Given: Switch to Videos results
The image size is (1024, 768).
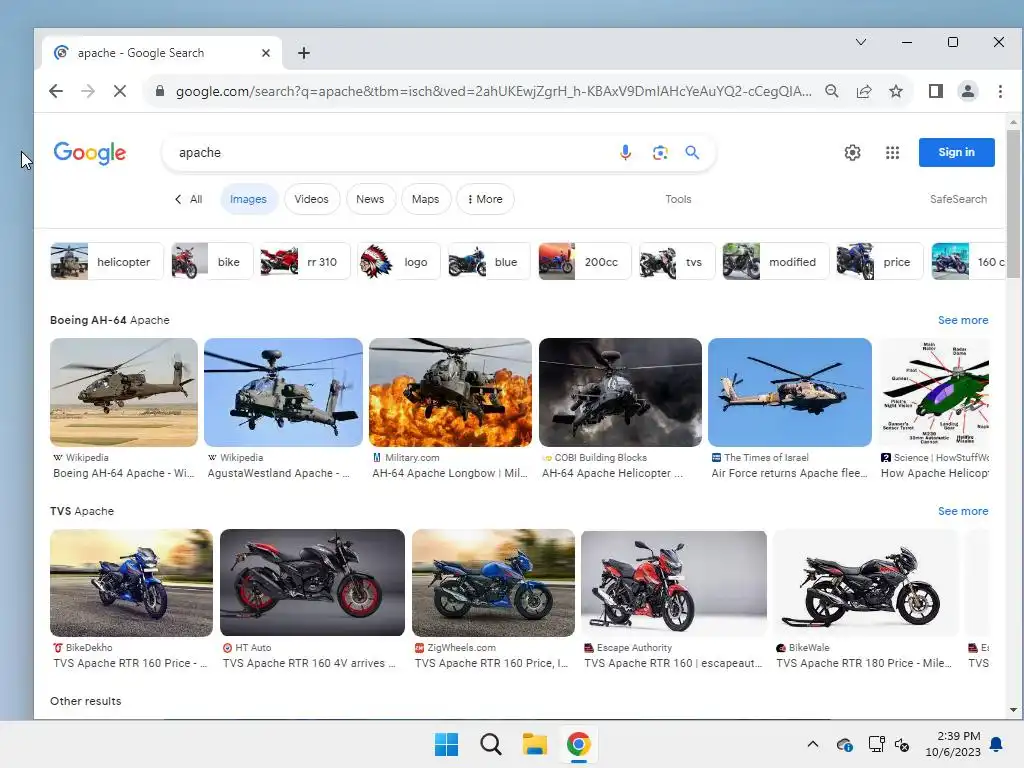Looking at the screenshot, I should [x=312, y=199].
